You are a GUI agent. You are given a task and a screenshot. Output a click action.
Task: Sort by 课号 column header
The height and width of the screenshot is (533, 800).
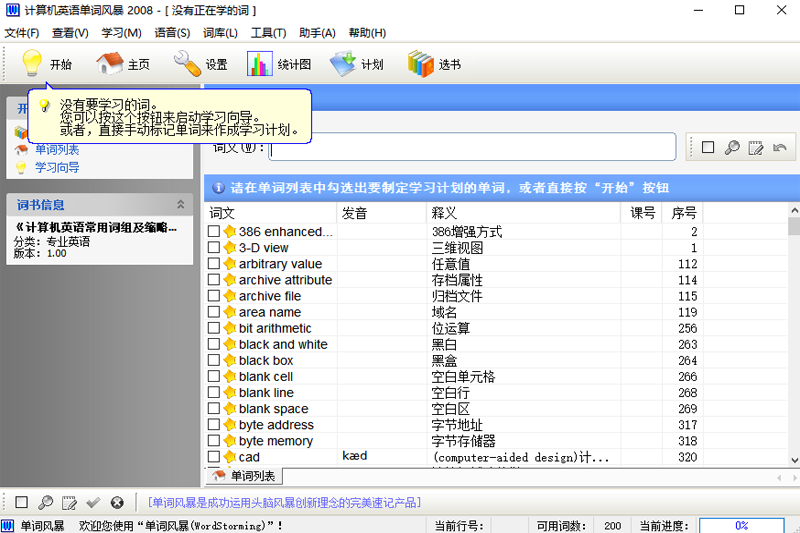coord(641,213)
